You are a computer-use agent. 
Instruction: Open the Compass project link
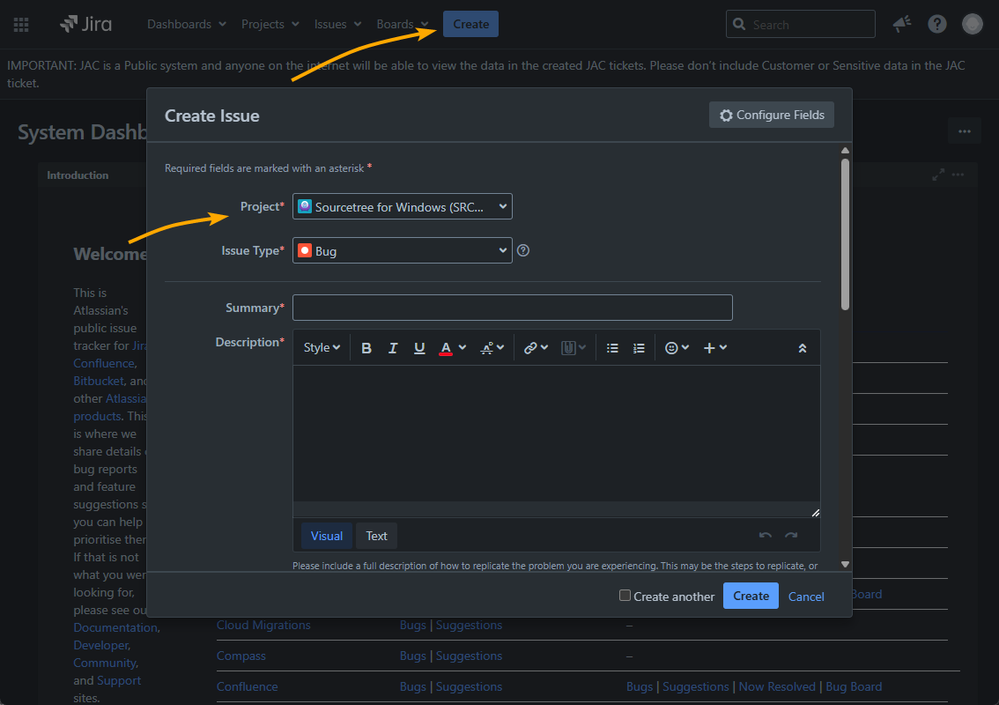(x=241, y=656)
